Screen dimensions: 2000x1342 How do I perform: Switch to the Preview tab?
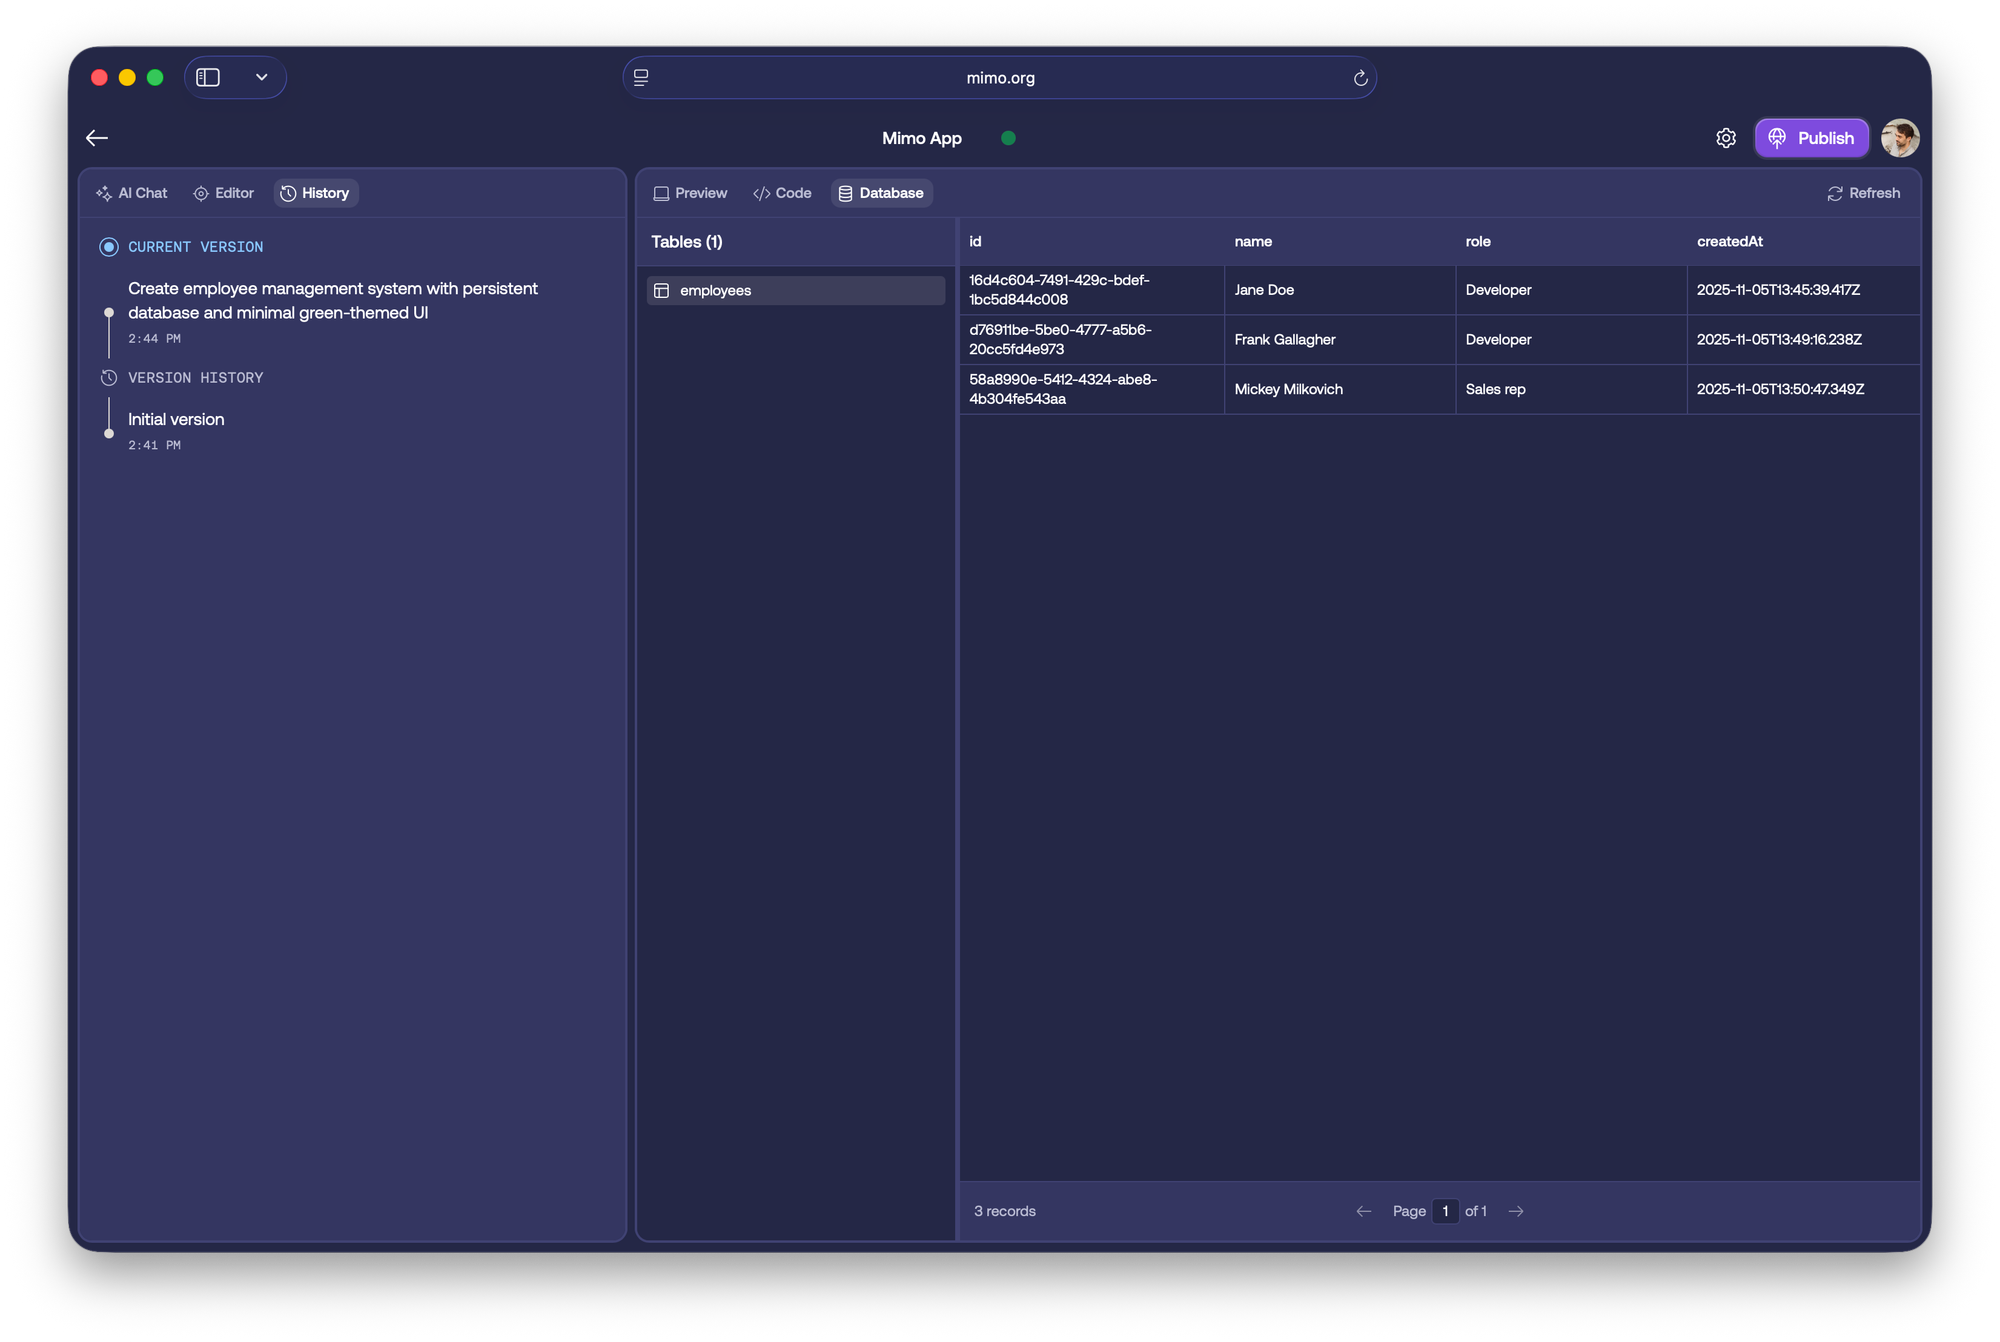coord(690,193)
